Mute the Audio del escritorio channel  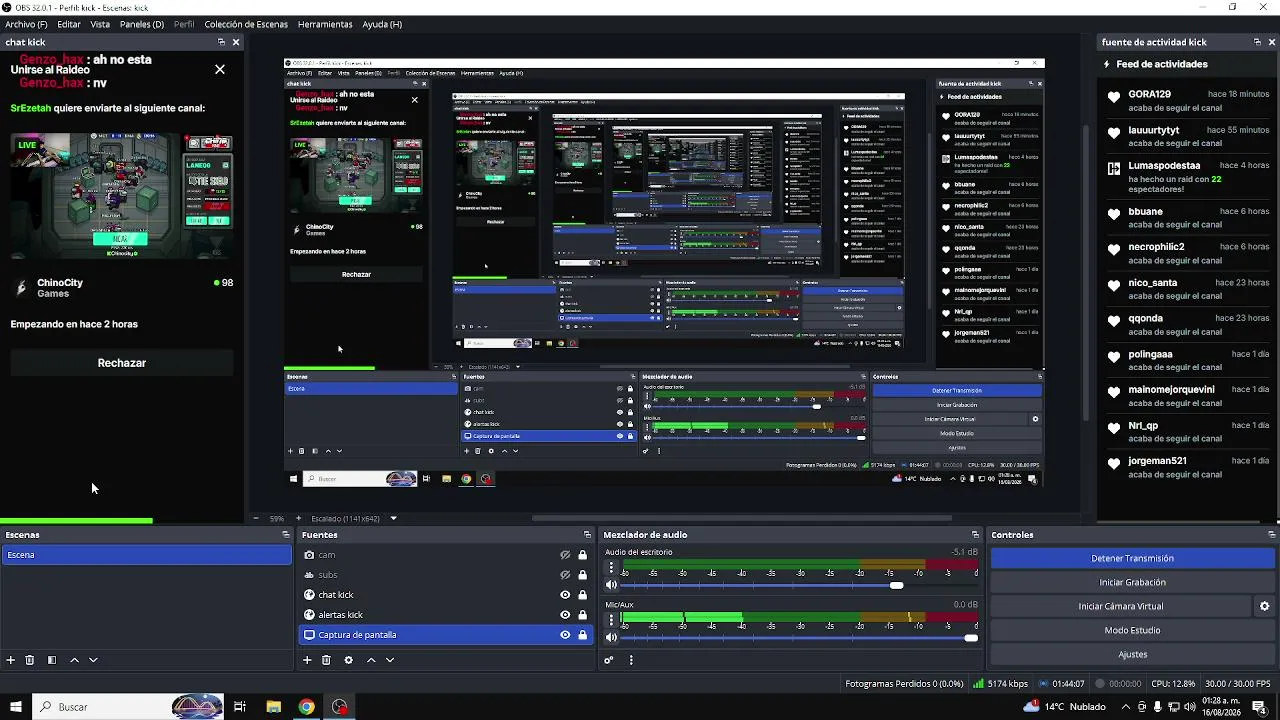click(x=611, y=585)
